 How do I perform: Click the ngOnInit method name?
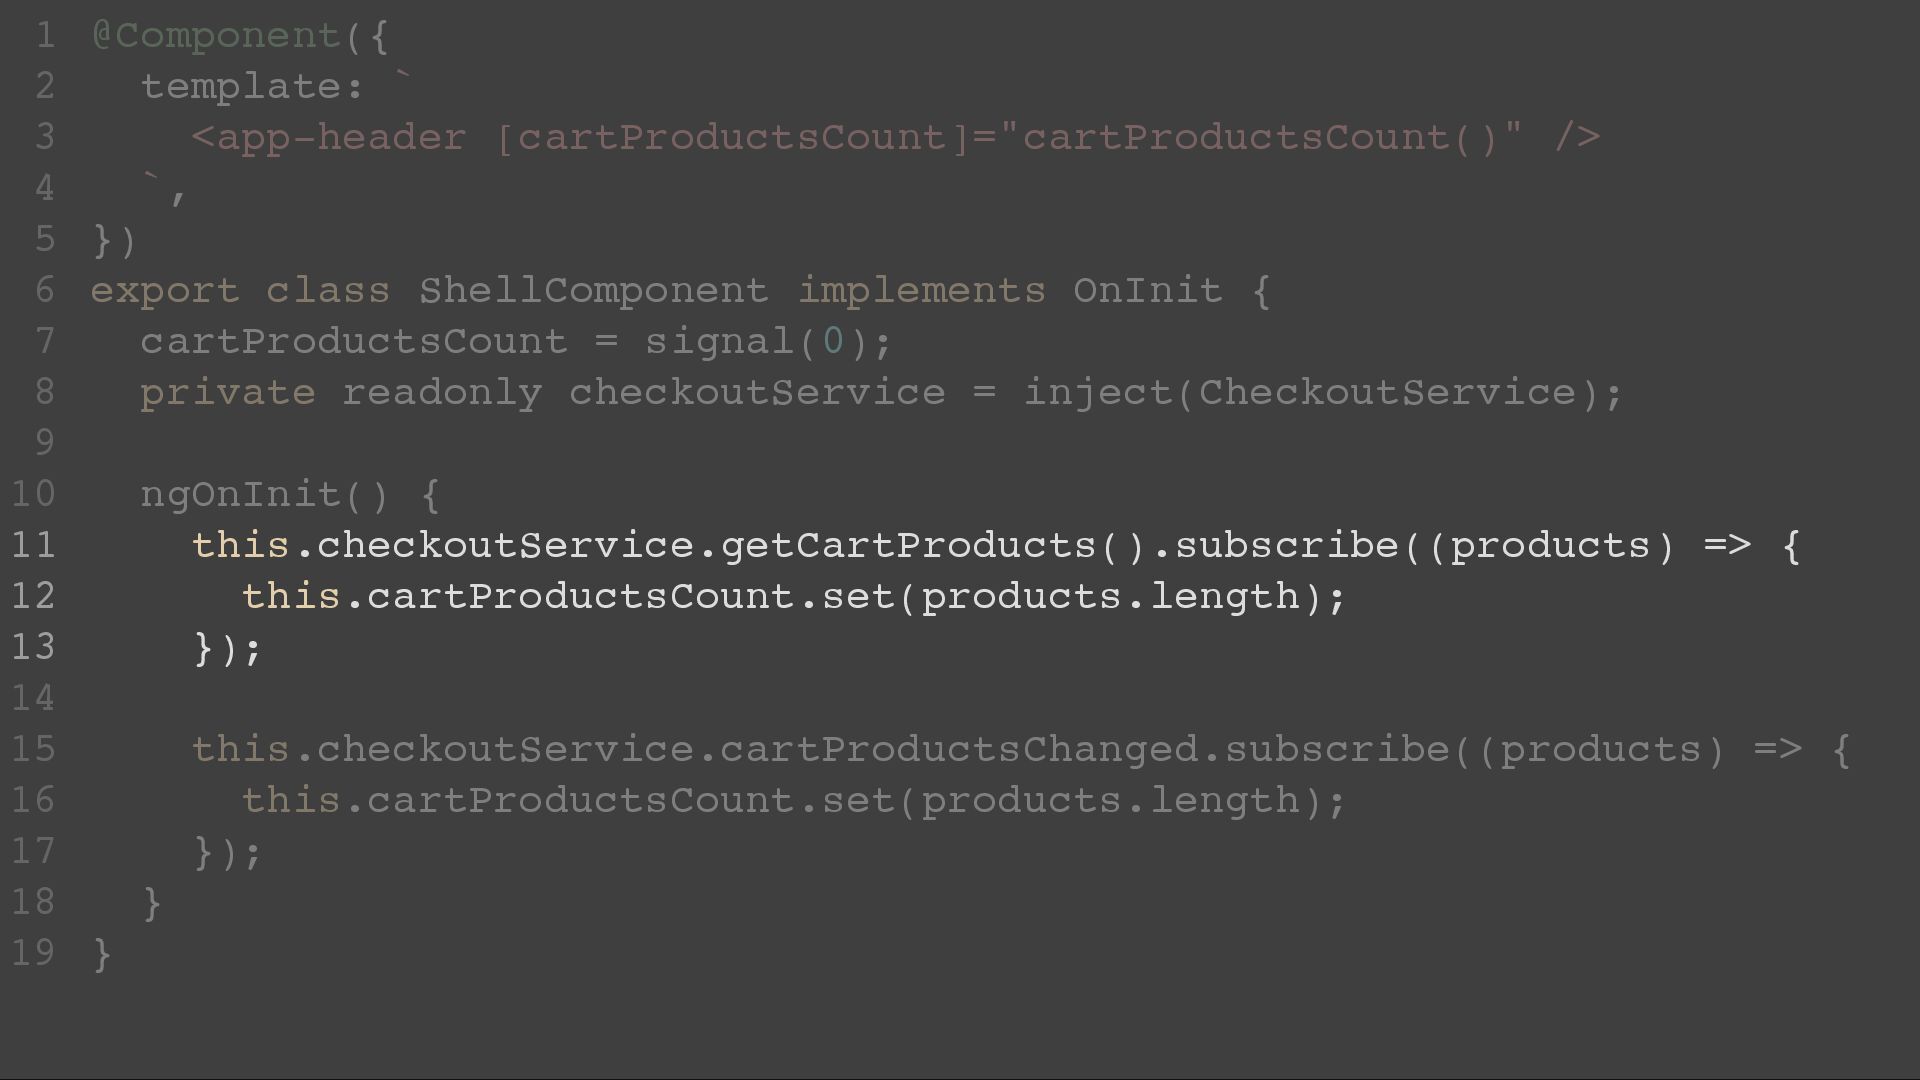point(241,495)
